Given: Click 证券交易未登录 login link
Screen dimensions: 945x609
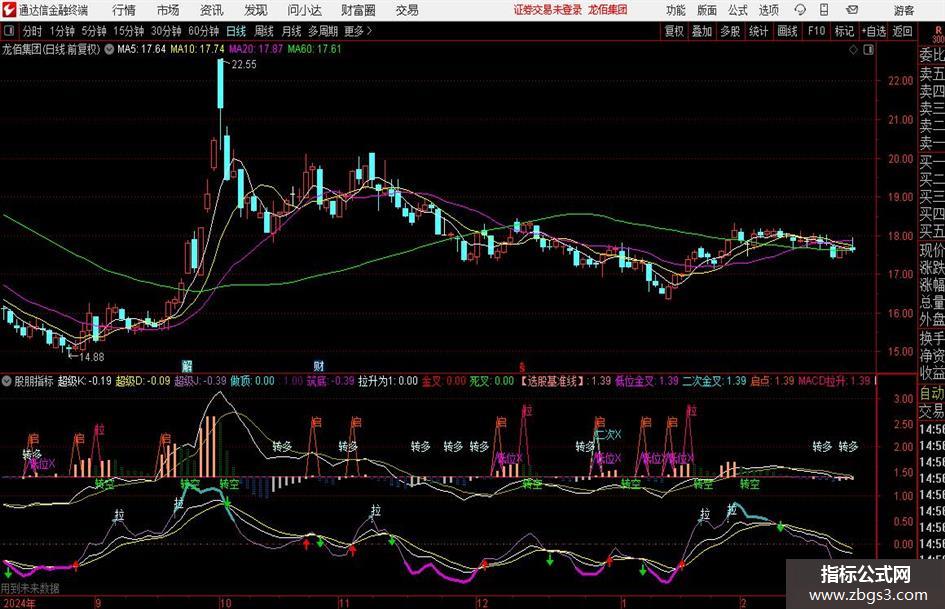Looking at the screenshot, I should [x=548, y=10].
